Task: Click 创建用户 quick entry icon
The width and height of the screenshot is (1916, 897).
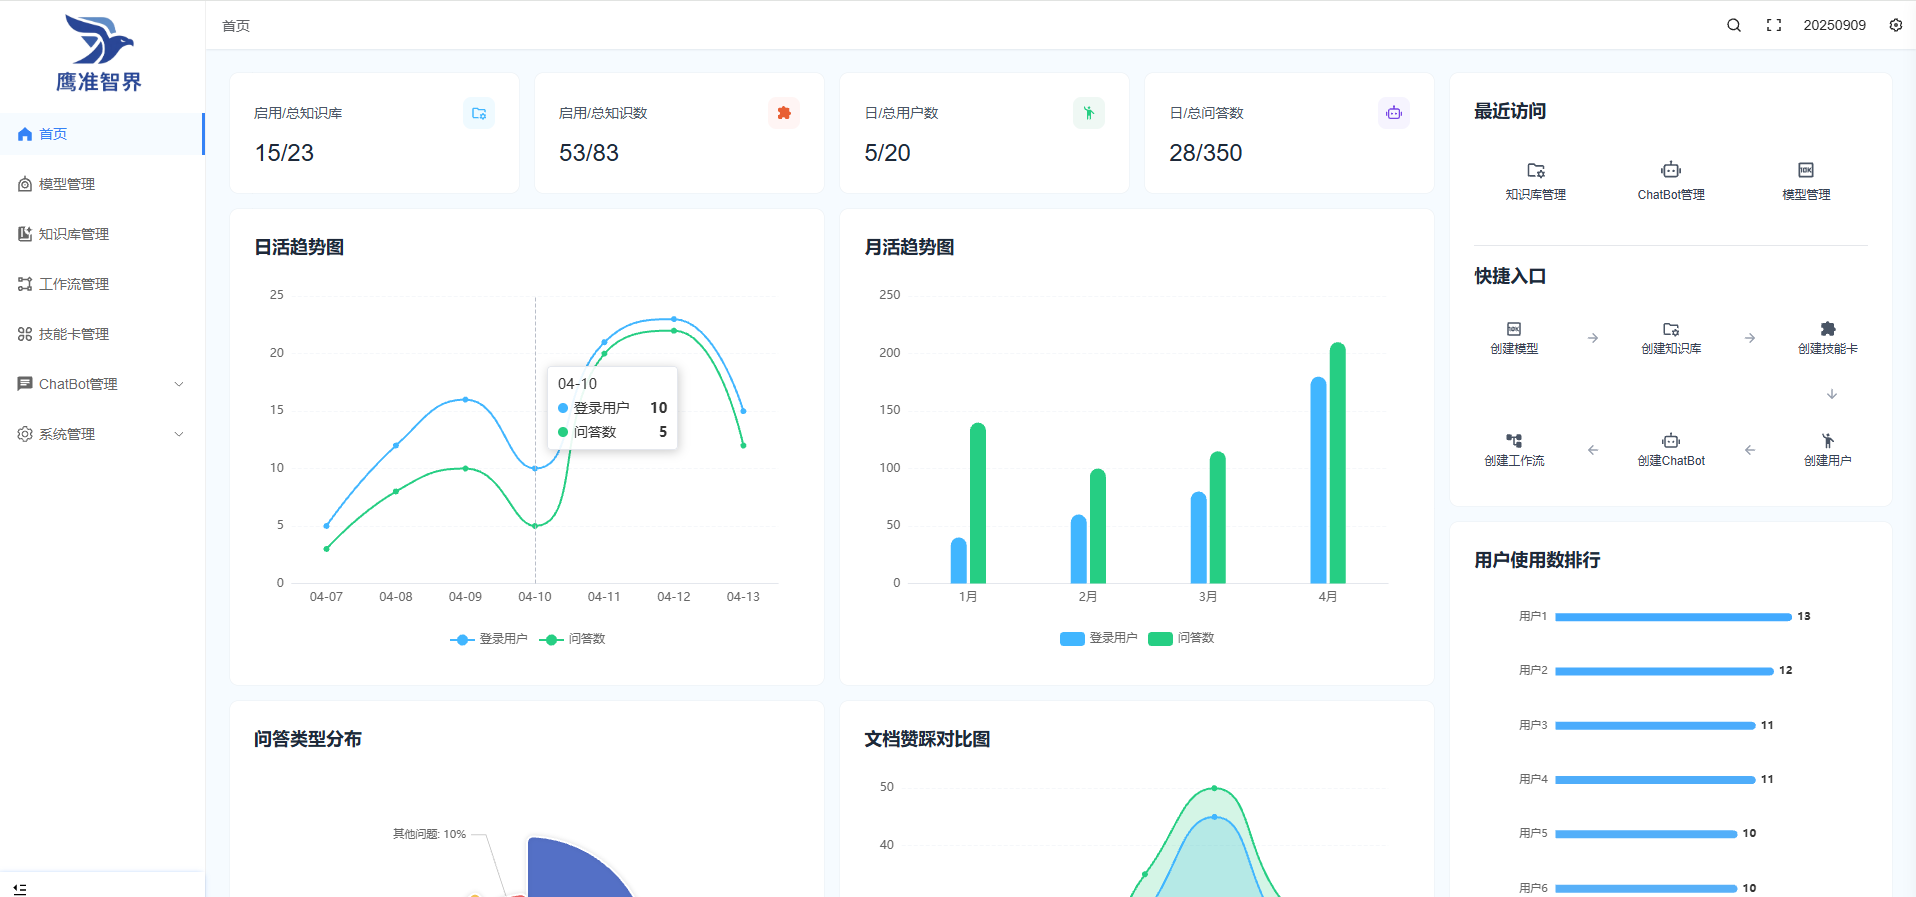Action: point(1828,442)
